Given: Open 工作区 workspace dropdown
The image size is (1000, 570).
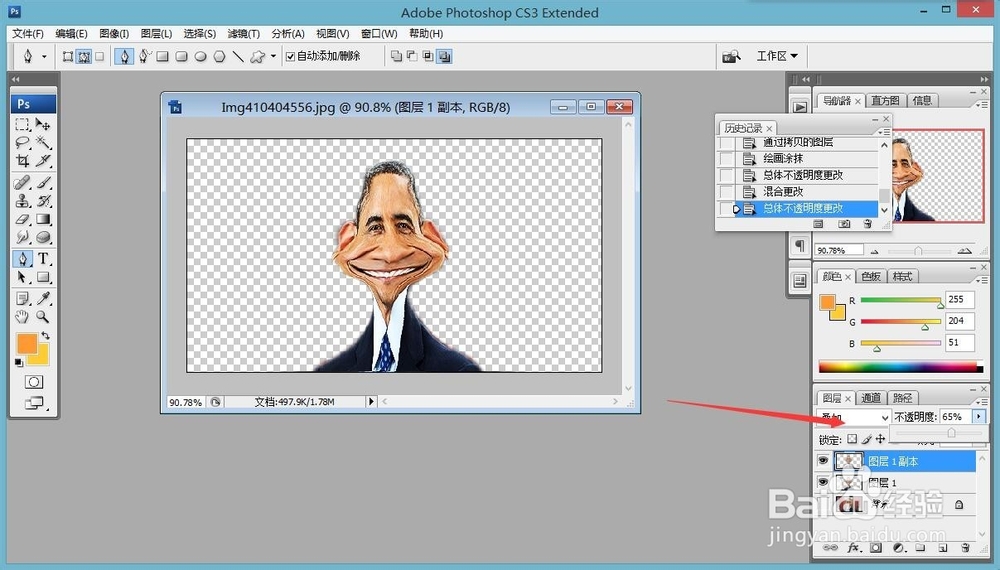Looking at the screenshot, I should (x=776, y=56).
